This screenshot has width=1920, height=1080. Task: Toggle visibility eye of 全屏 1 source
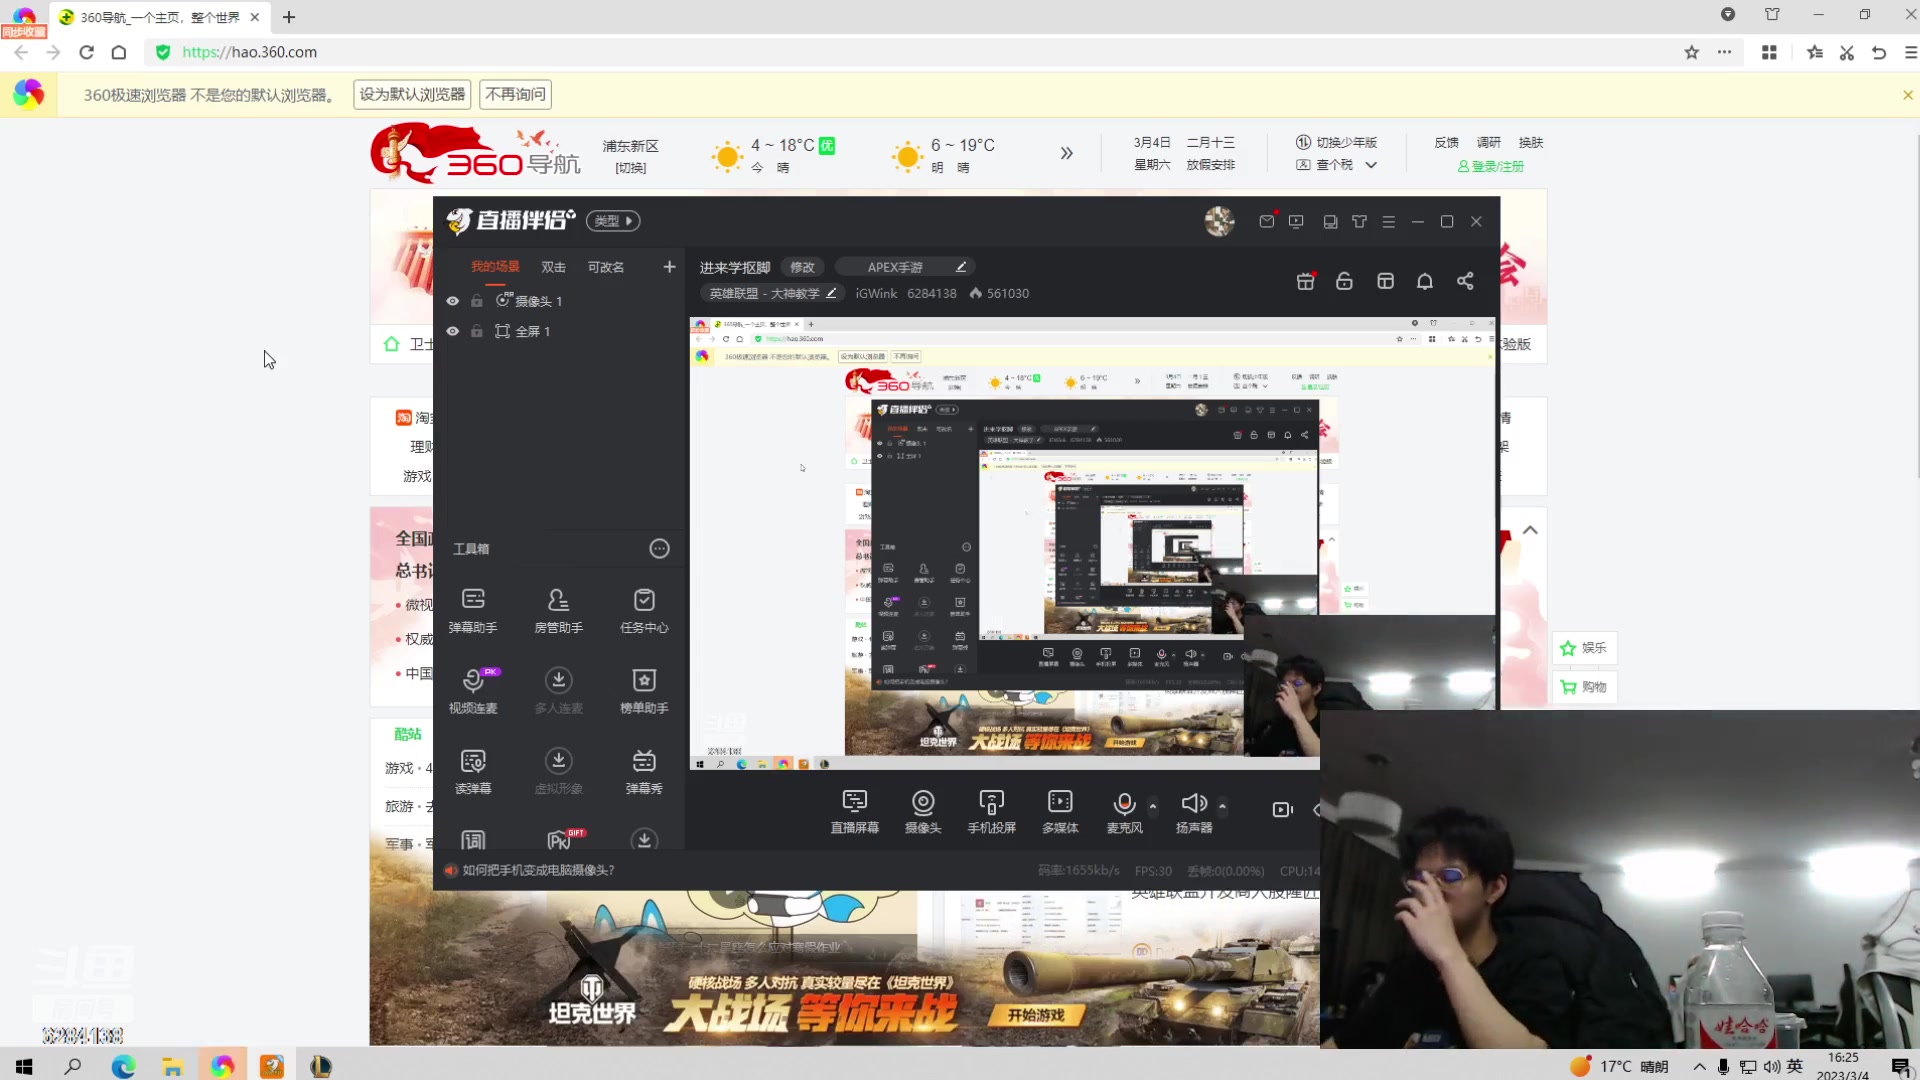pyautogui.click(x=452, y=331)
